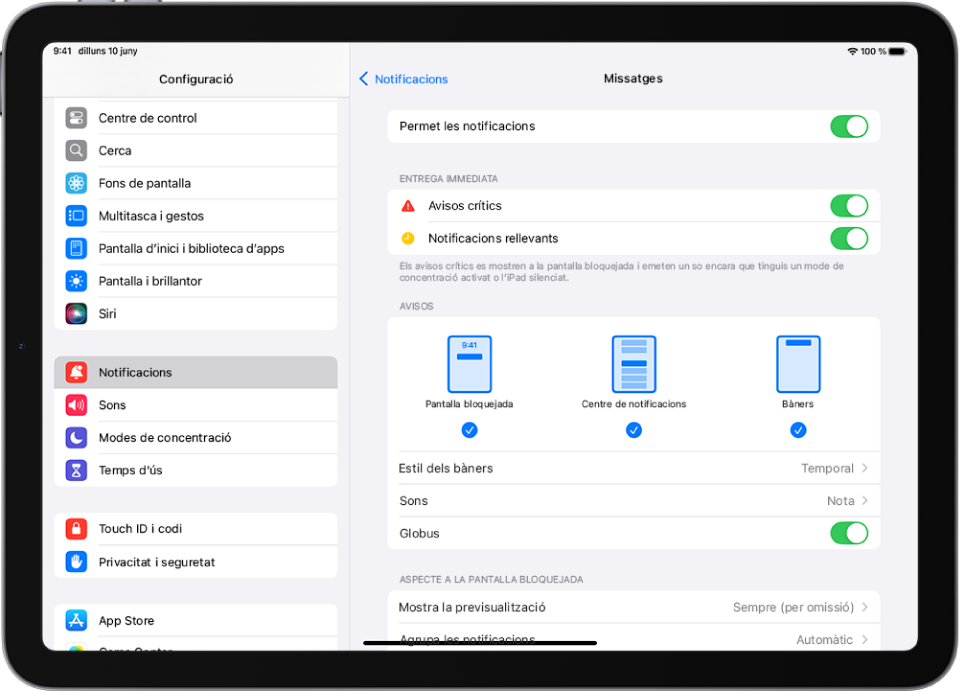Open Multitasca i gestos settings

pyautogui.click(x=196, y=216)
